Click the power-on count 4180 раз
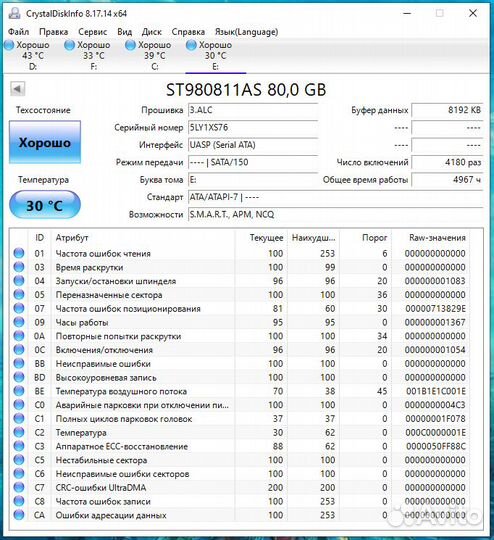This screenshot has height=540, width=494. [x=447, y=162]
